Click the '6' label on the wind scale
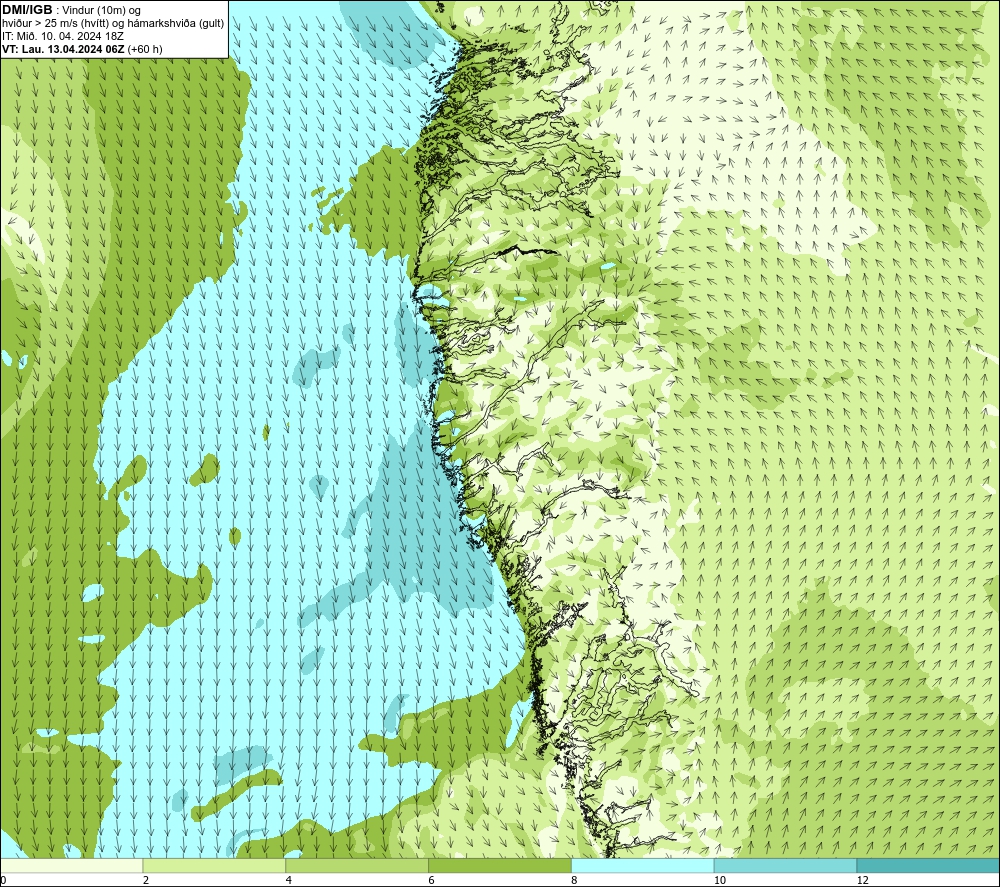The height and width of the screenshot is (887, 1000). (x=432, y=880)
